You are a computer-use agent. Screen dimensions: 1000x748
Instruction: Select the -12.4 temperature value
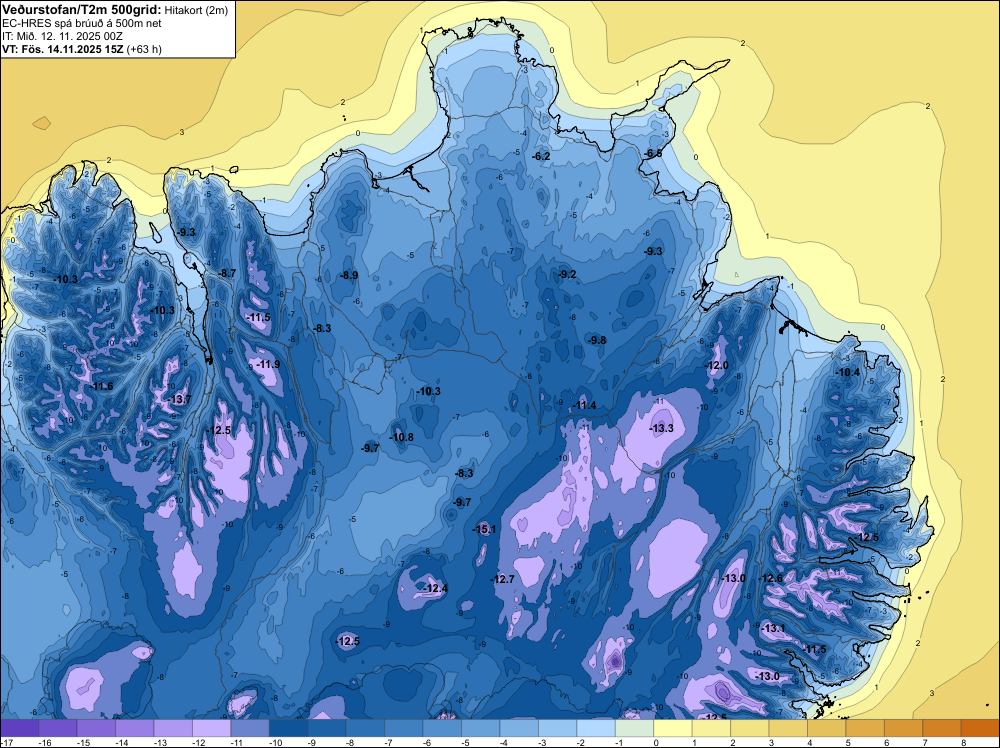pyautogui.click(x=436, y=588)
